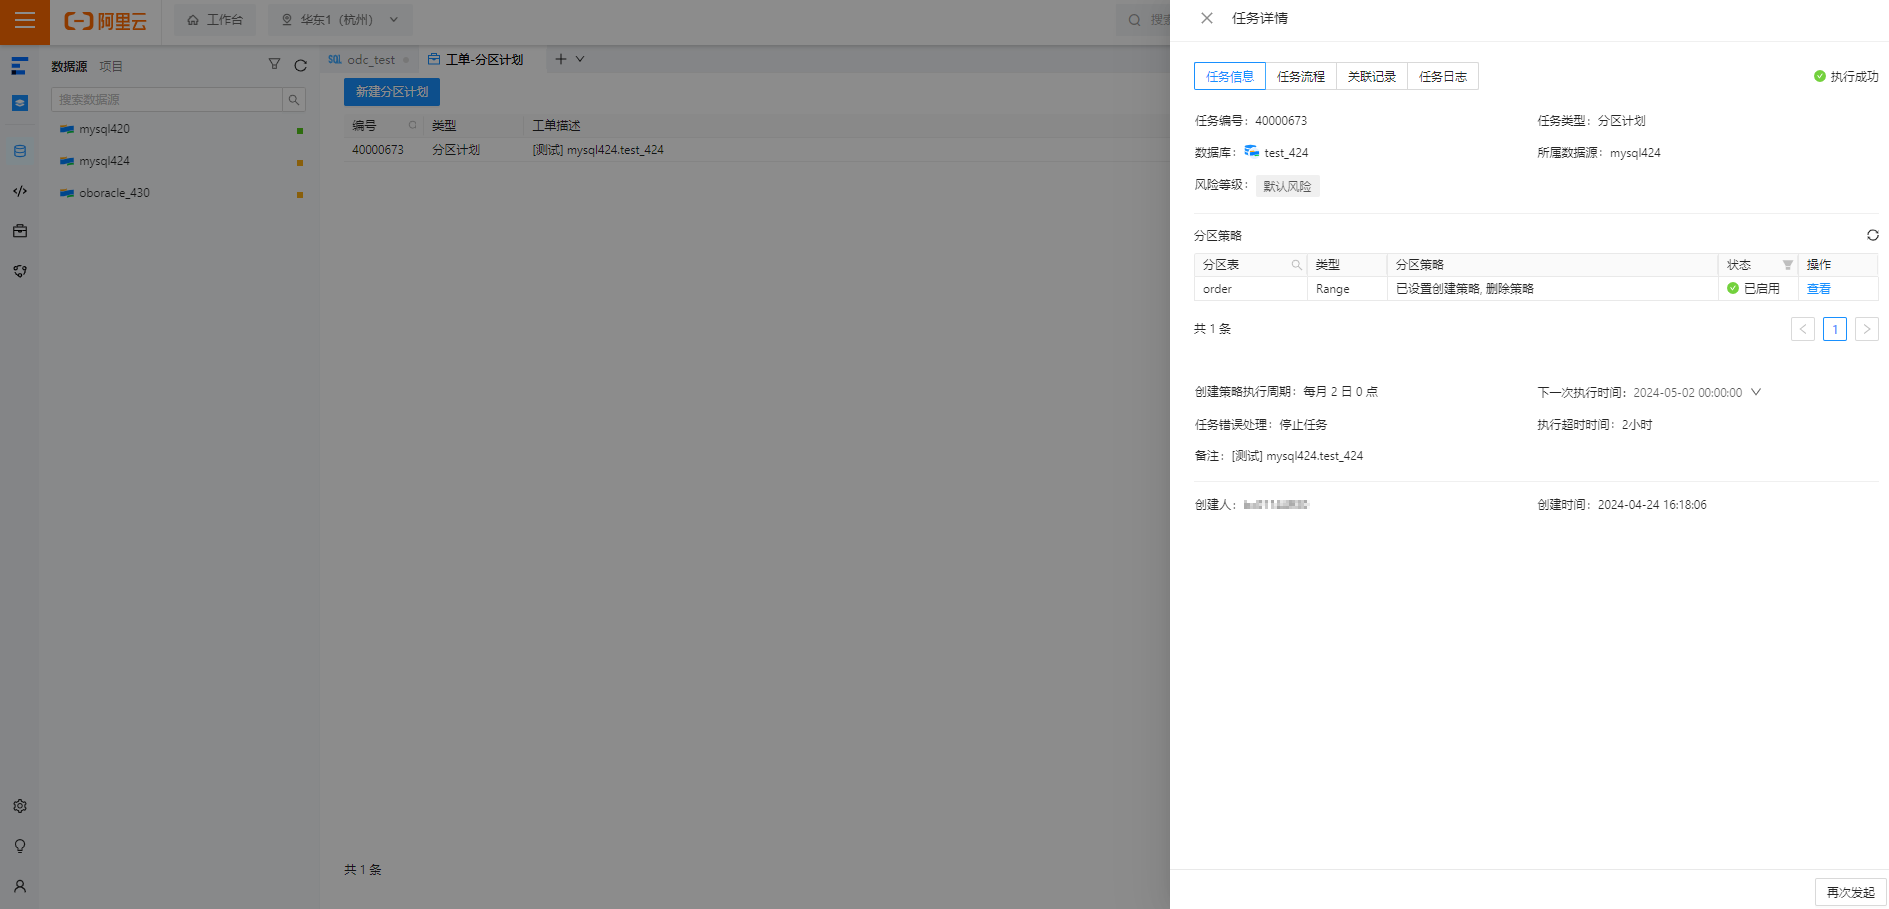
Task: Go to the 工作台 home
Action: click(x=215, y=20)
